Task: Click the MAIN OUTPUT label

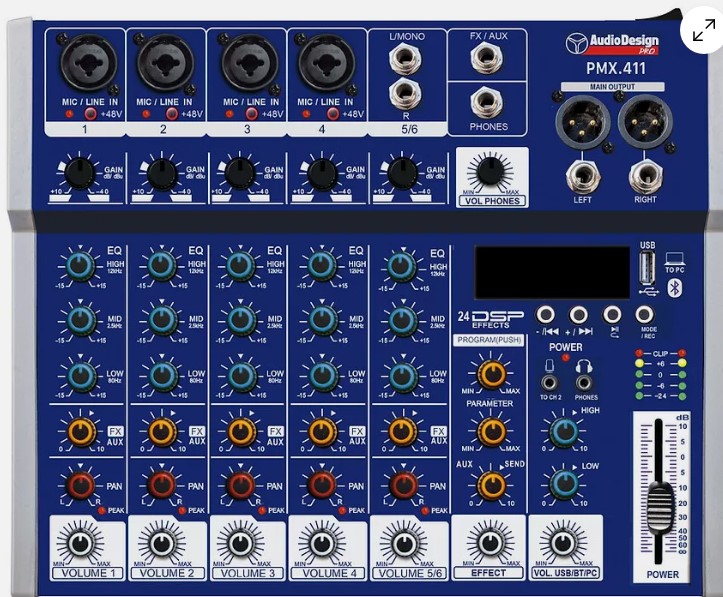Action: point(612,87)
